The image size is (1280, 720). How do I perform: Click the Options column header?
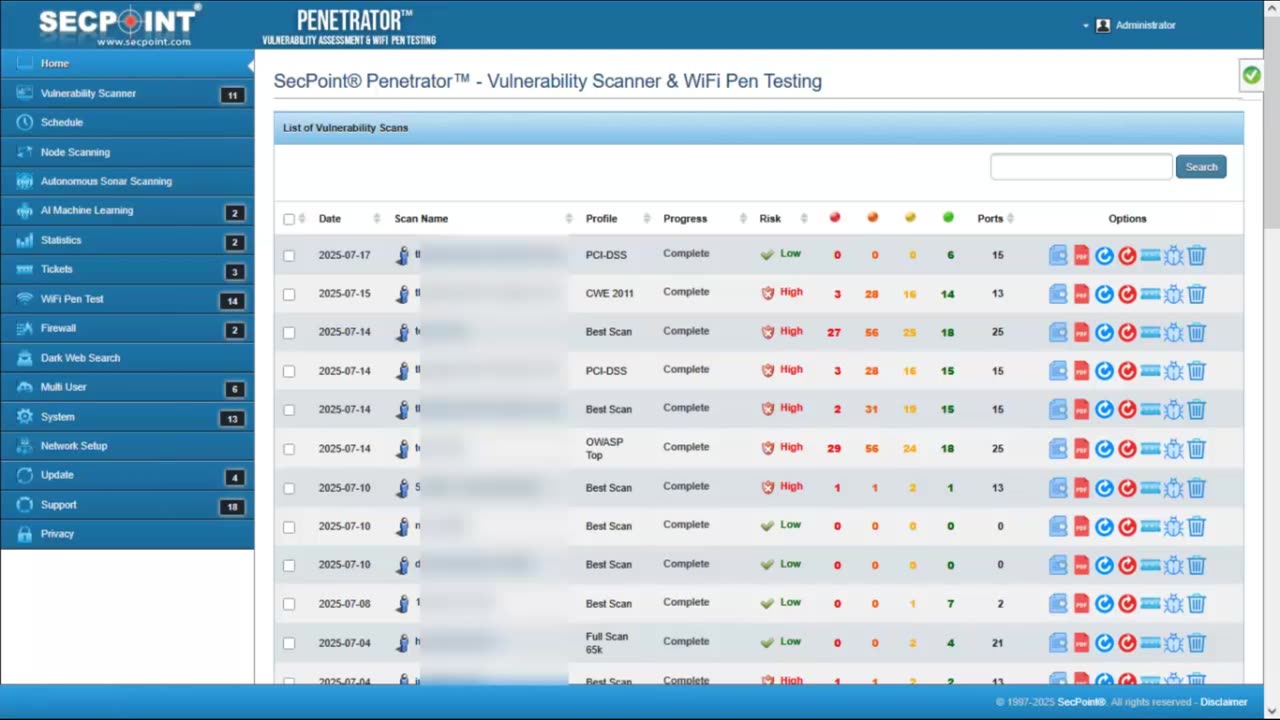tap(1127, 219)
